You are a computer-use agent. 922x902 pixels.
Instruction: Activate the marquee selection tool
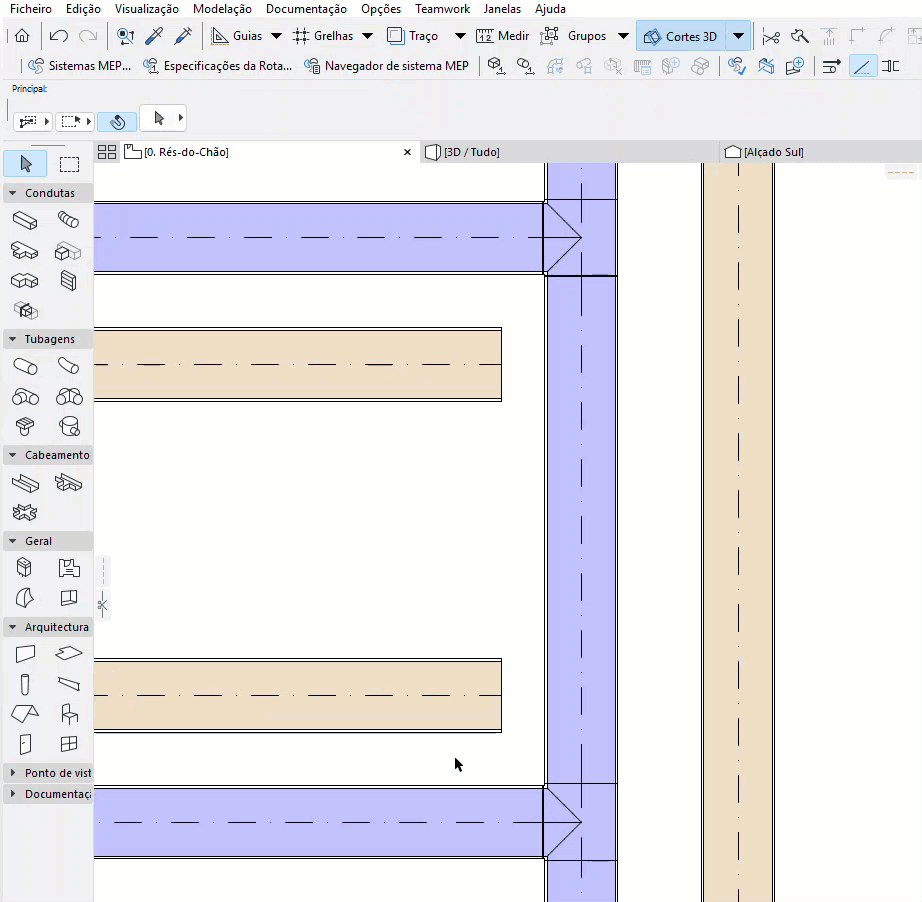[69, 163]
